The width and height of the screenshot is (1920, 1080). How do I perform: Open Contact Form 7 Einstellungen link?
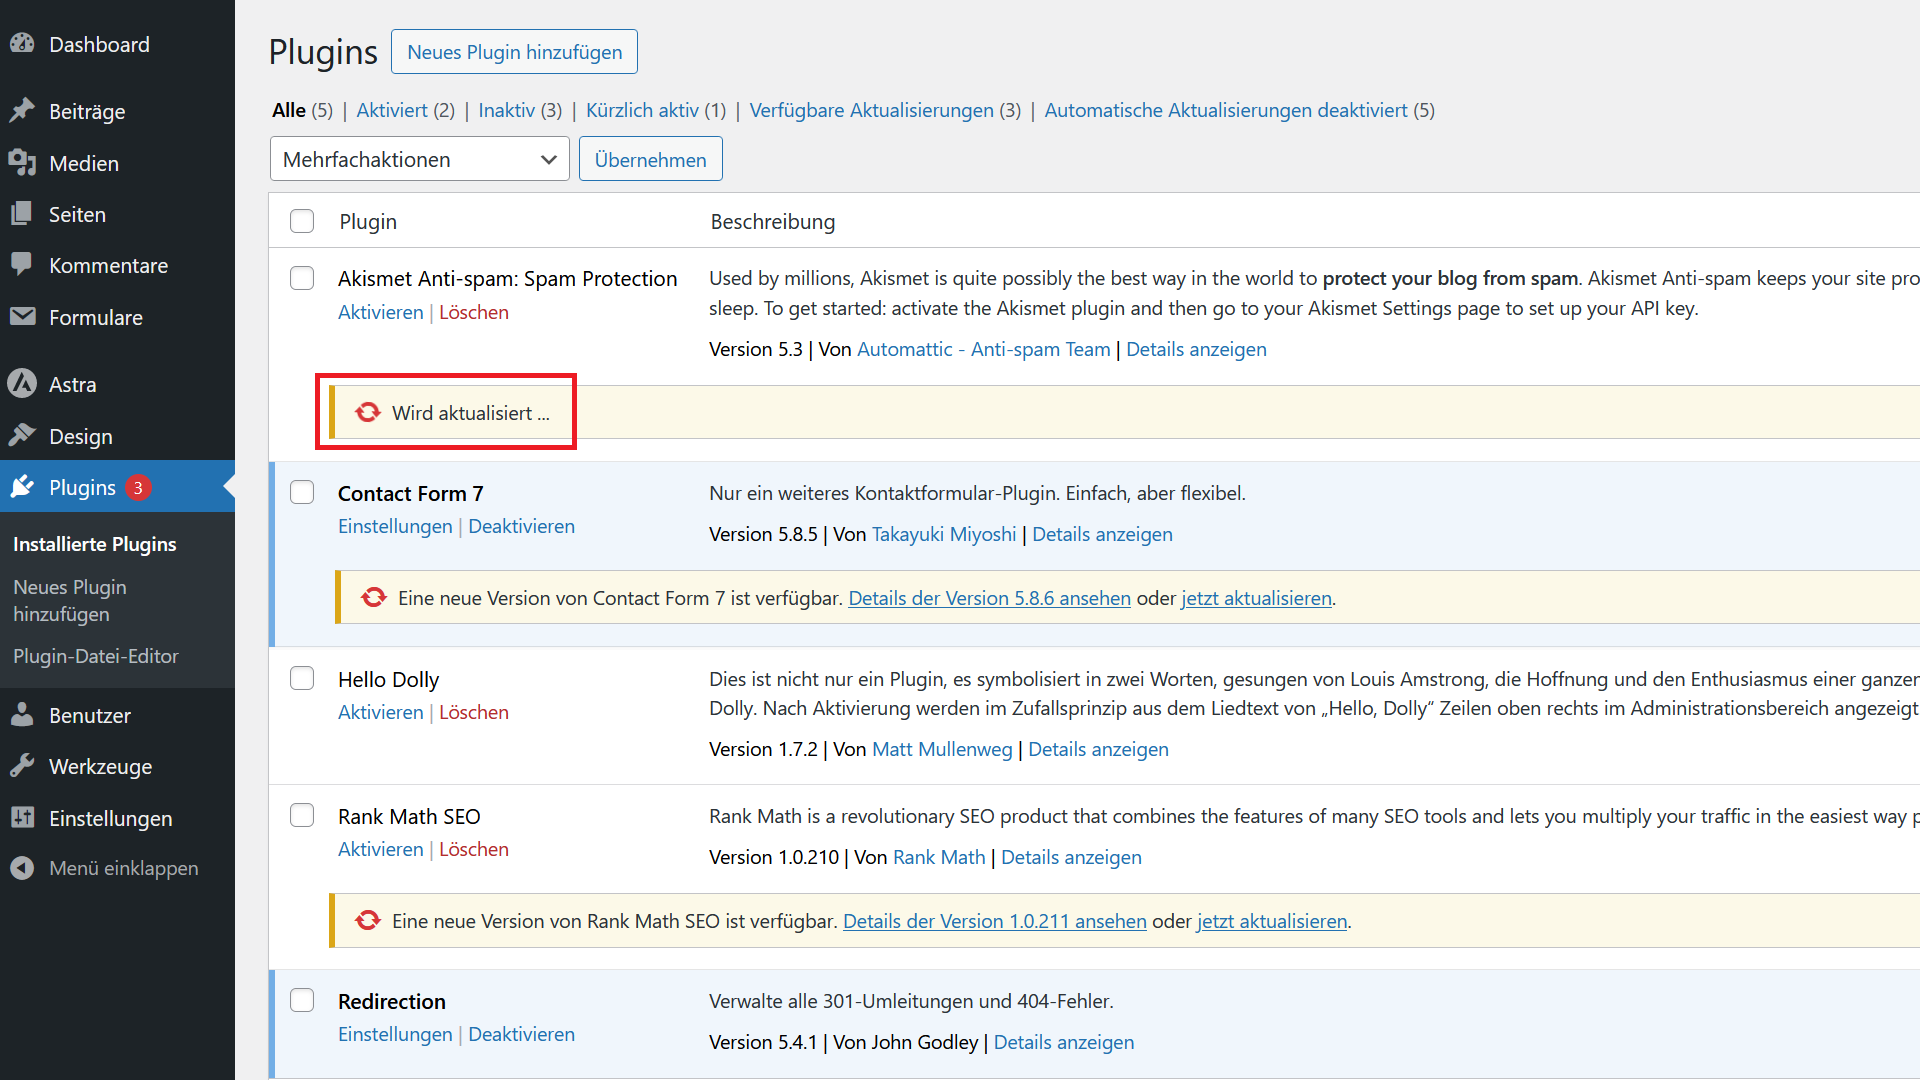tap(395, 526)
